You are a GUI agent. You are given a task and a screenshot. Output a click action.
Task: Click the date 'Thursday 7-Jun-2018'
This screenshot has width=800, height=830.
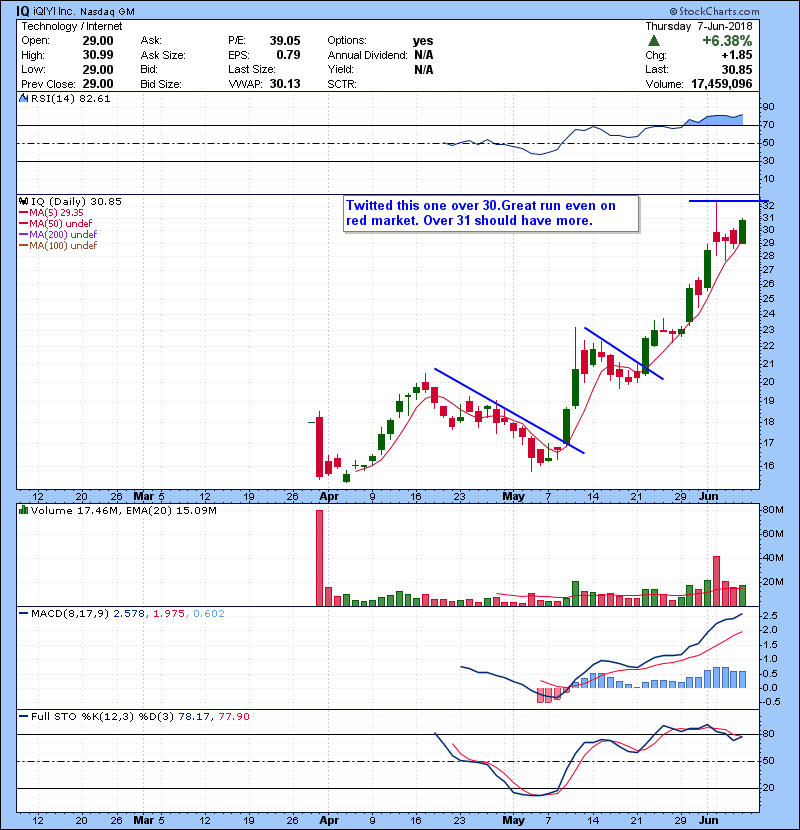point(698,26)
